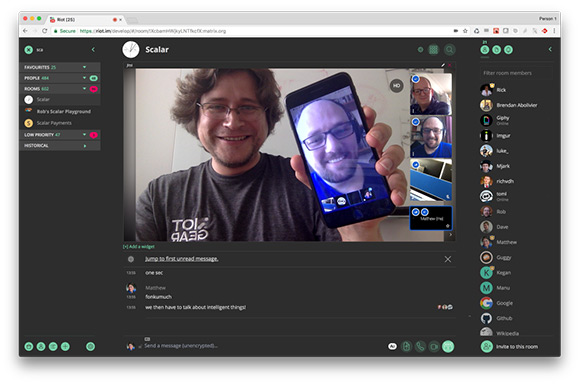Viewport: 580px width, 384px height.
Task: Click the markdown Aa toggle in composer
Action: click(x=392, y=346)
